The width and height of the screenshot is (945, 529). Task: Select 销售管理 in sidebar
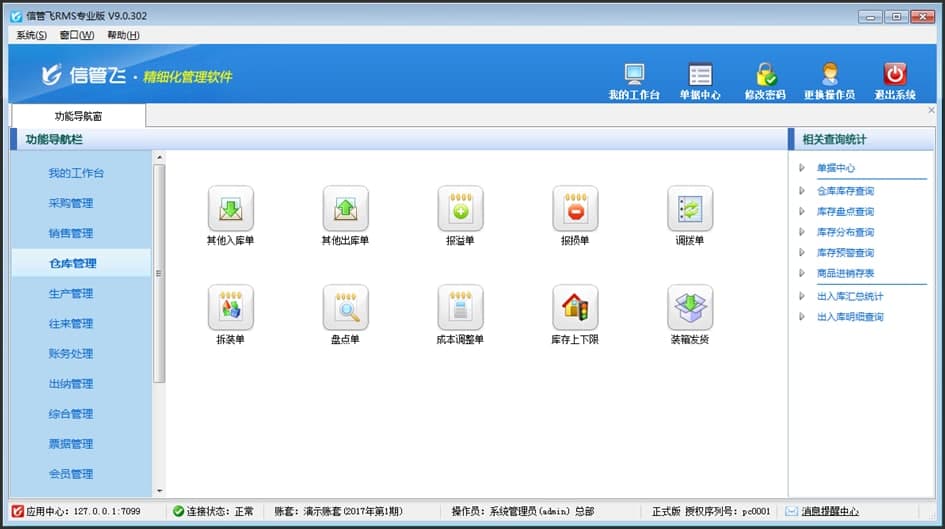71,233
